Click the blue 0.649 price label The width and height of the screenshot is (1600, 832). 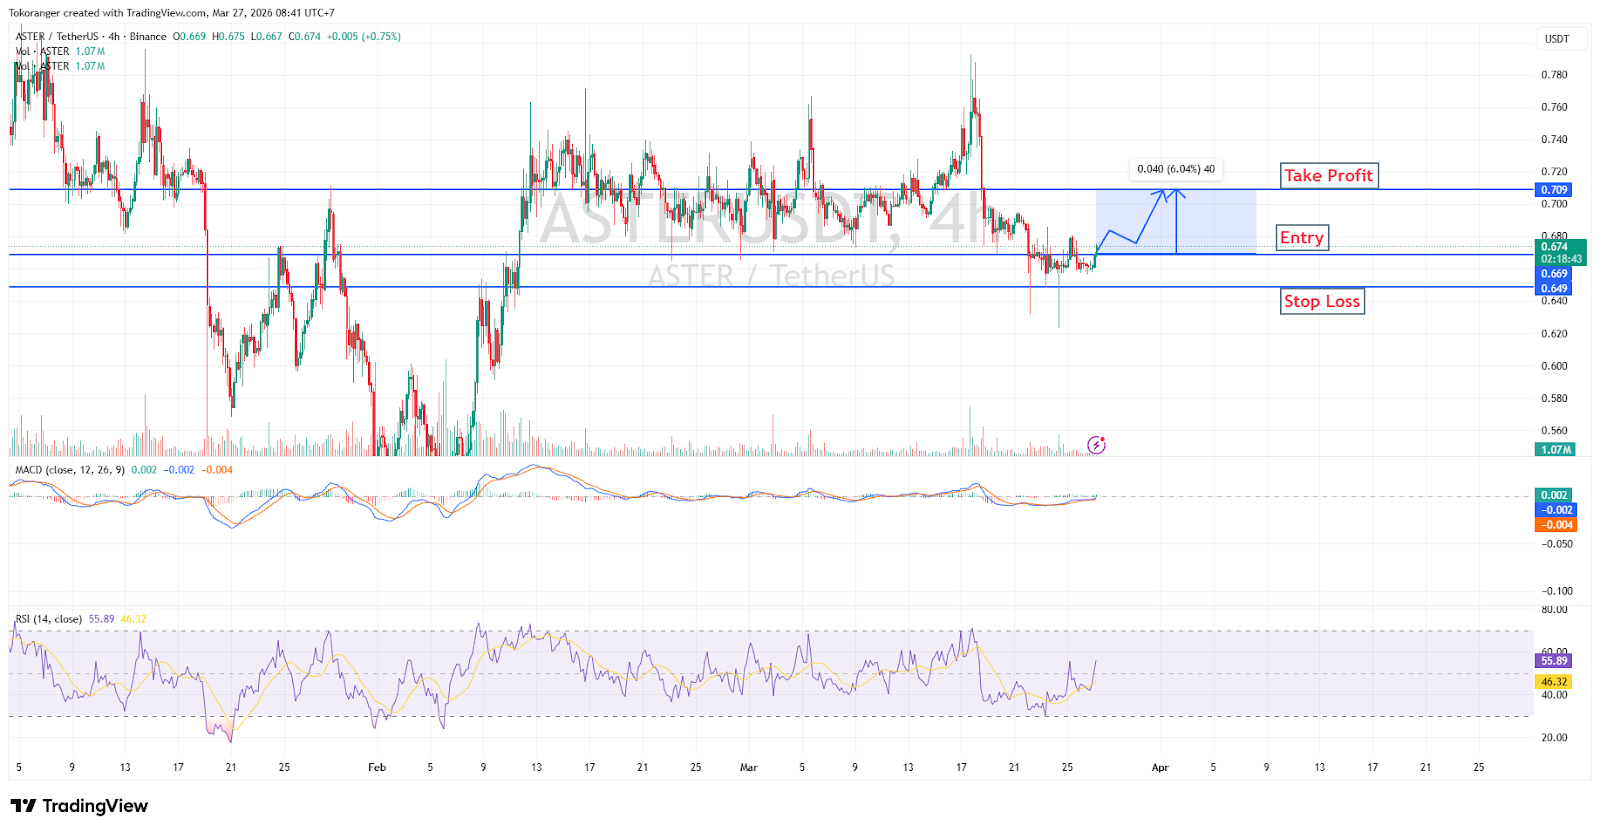click(1553, 289)
